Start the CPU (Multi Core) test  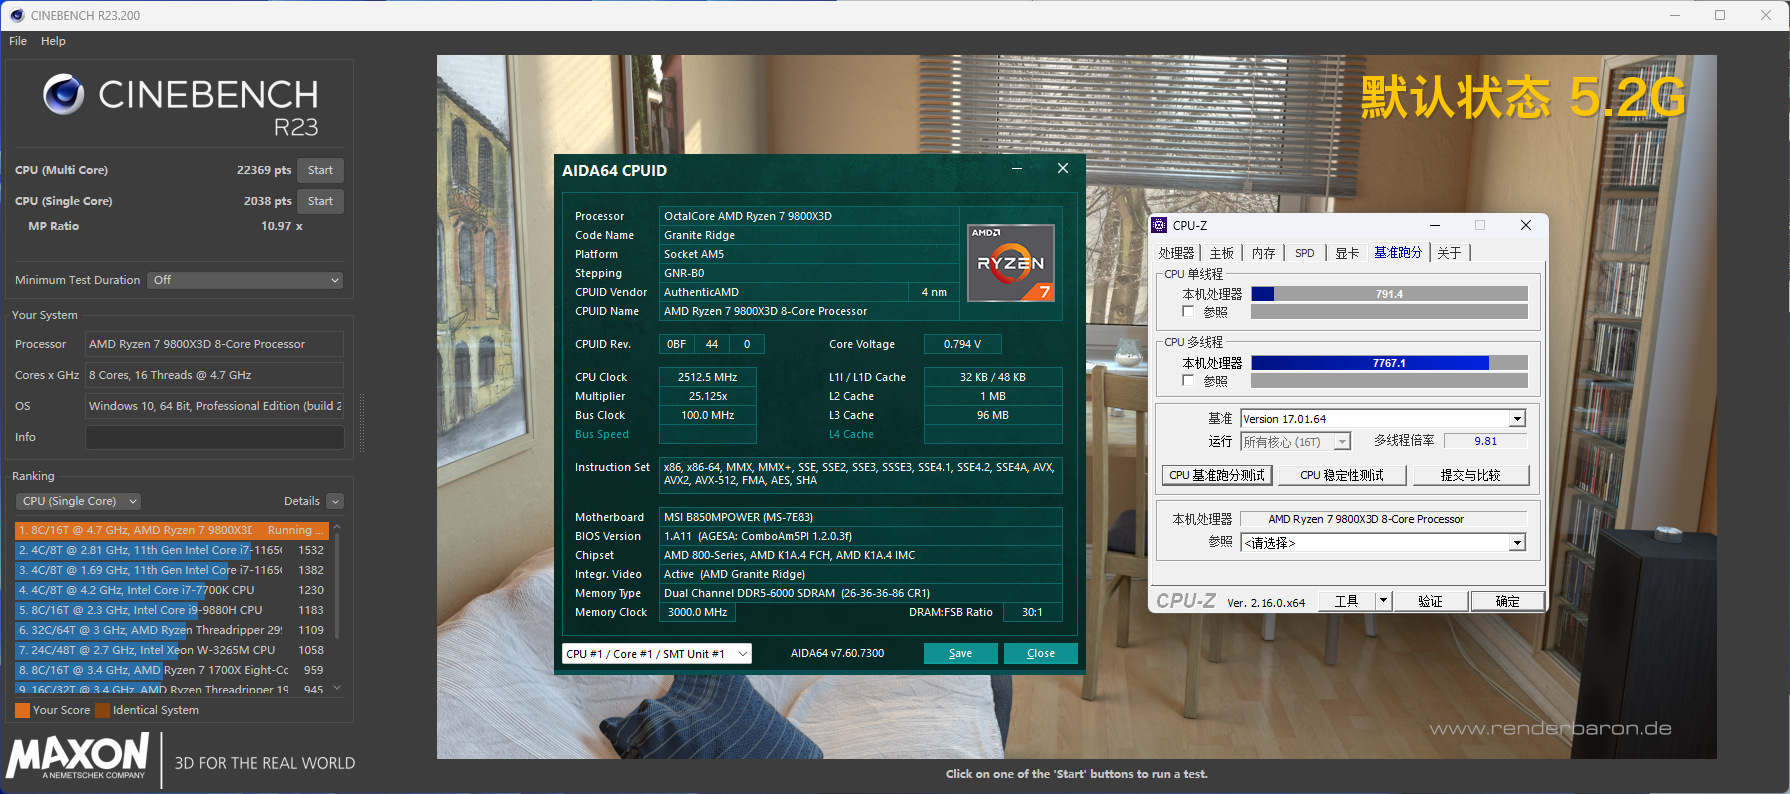pos(320,170)
